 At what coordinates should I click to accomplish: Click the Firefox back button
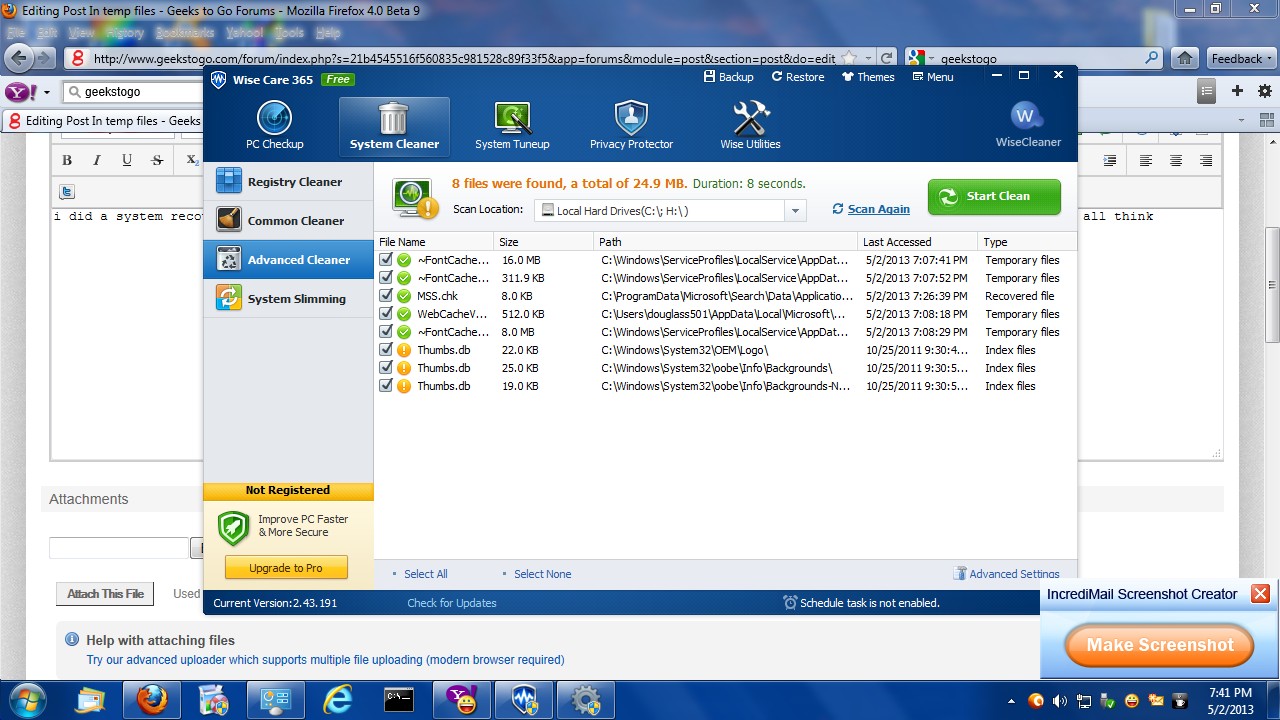(18, 57)
